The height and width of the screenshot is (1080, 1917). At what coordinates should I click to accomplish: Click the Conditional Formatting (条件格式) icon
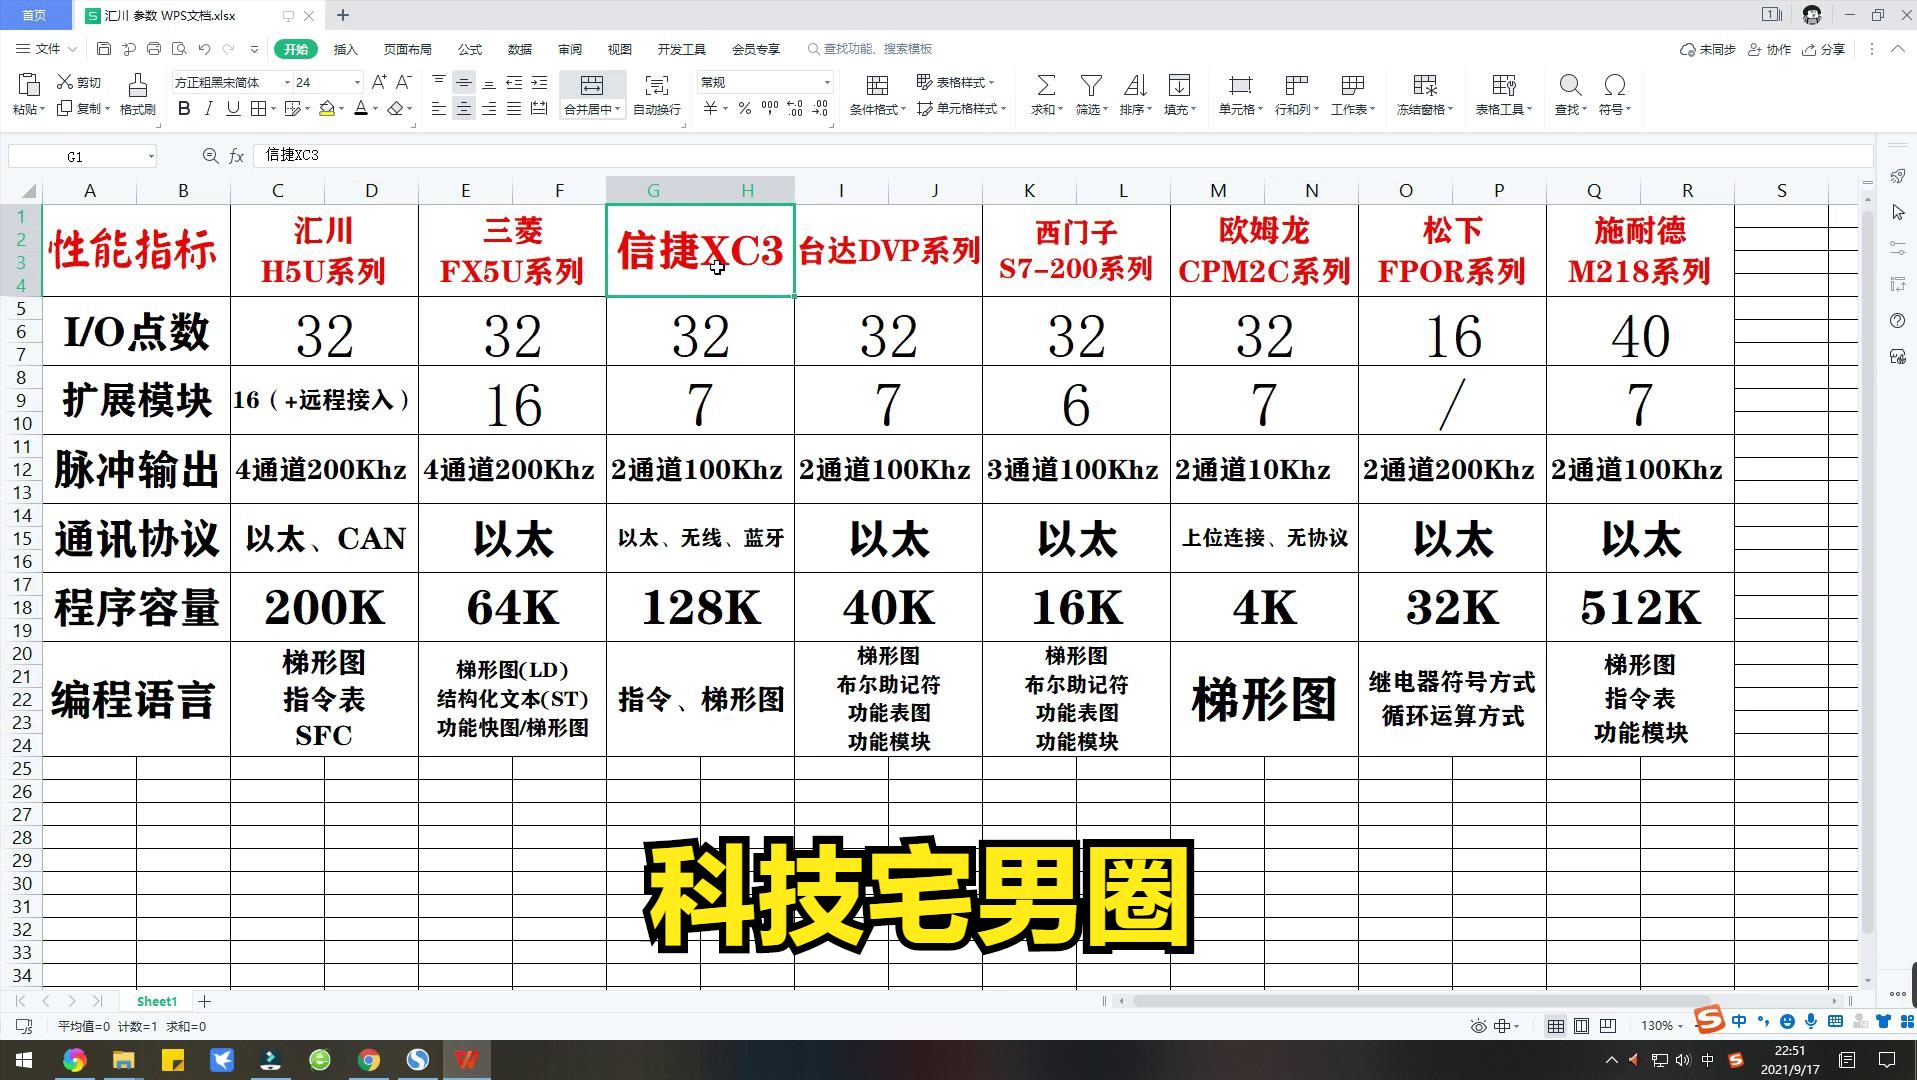tap(877, 85)
